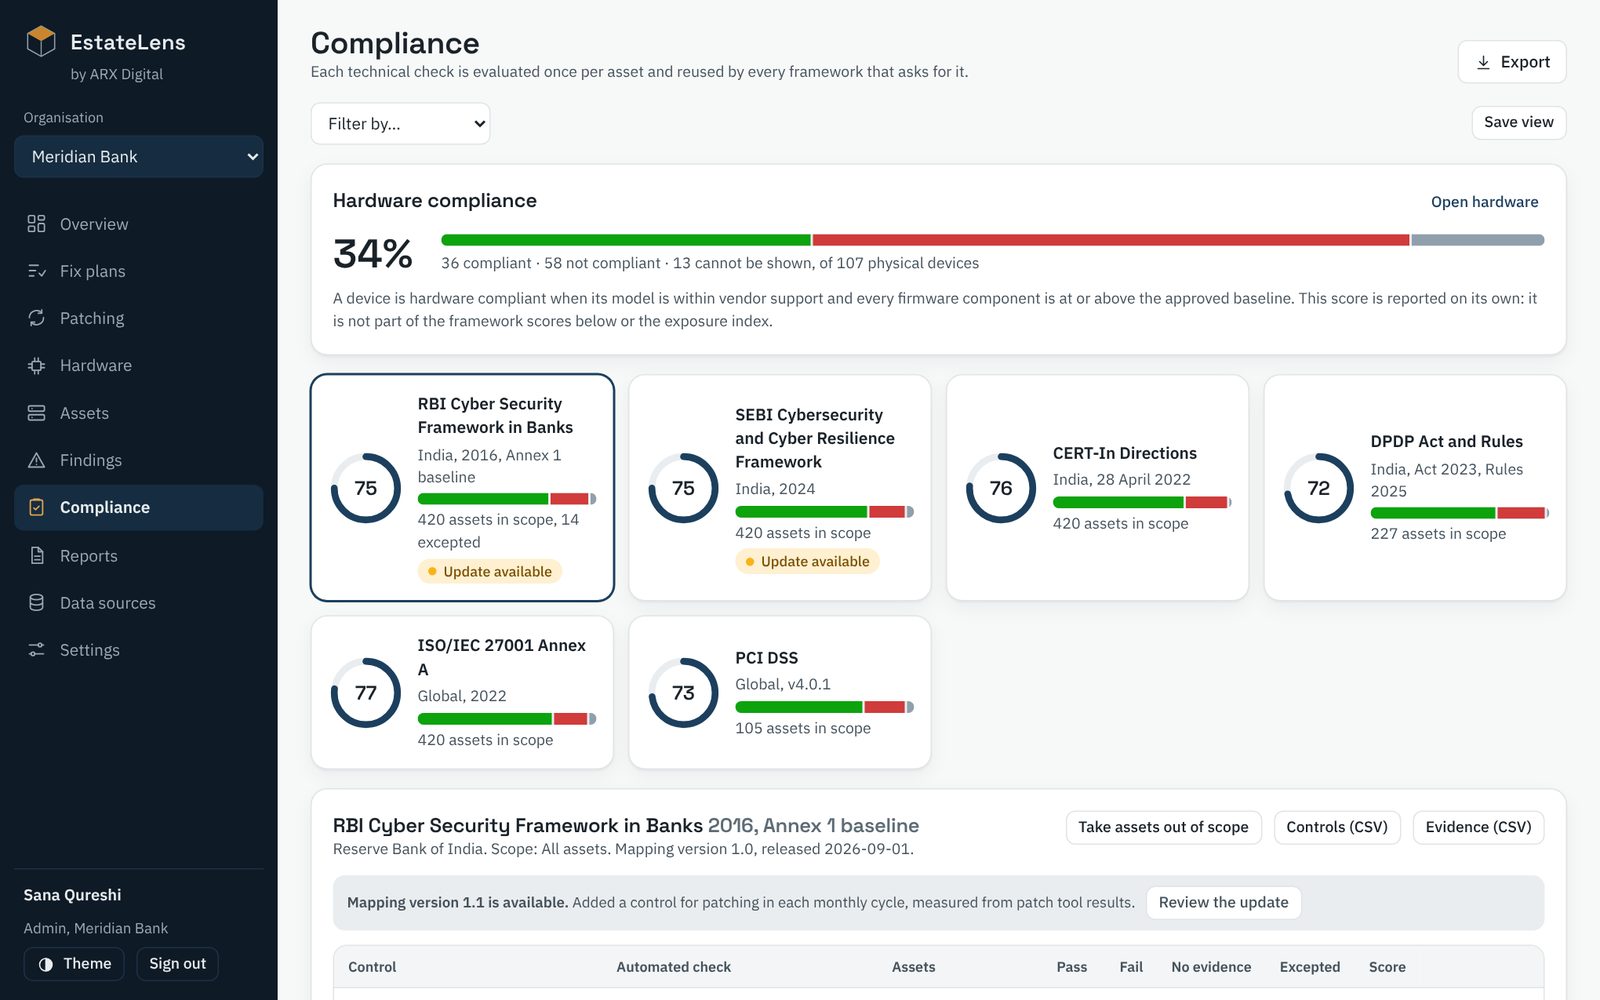Click Save view
Image resolution: width=1600 pixels, height=1000 pixels.
tap(1519, 122)
